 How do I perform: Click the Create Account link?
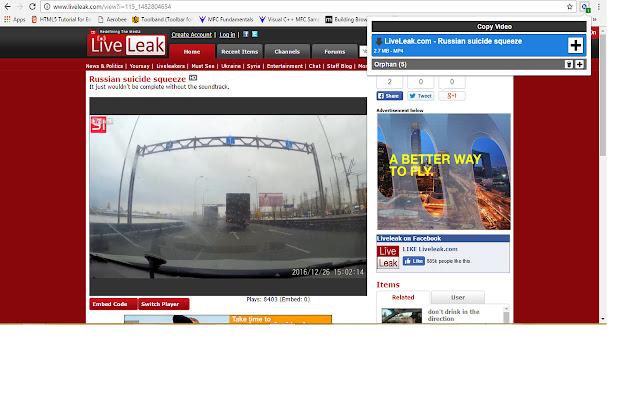point(191,35)
